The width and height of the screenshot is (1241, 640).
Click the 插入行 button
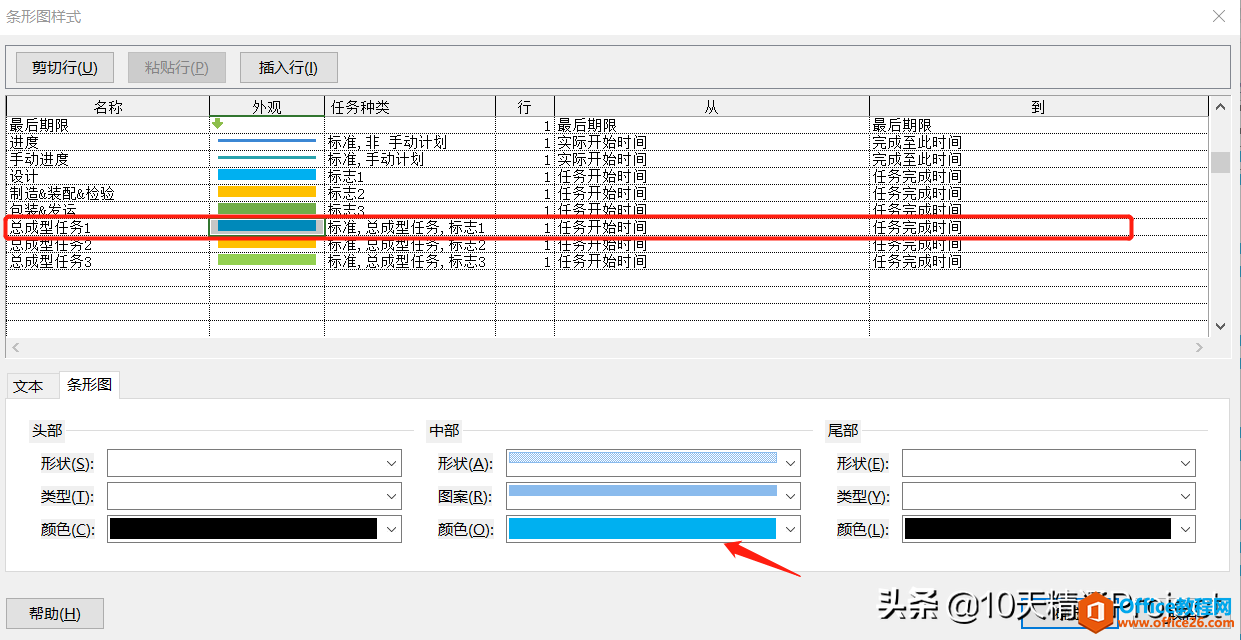click(x=288, y=67)
